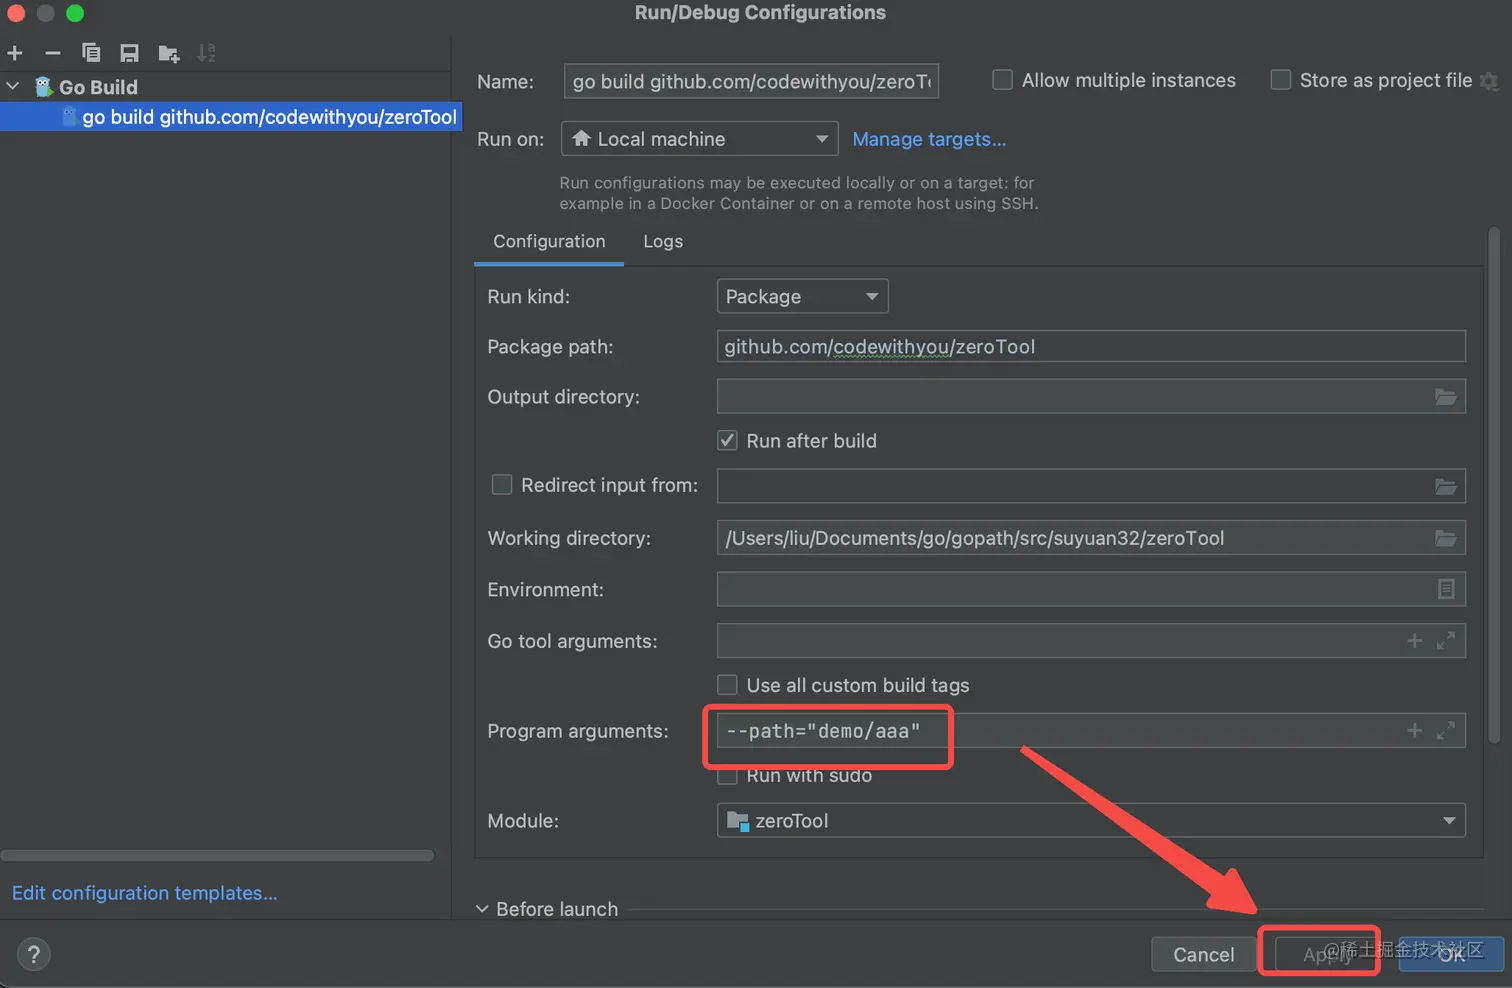Viewport: 1512px width, 988px height.
Task: Open the Module zeroTool dropdown
Action: point(1091,821)
